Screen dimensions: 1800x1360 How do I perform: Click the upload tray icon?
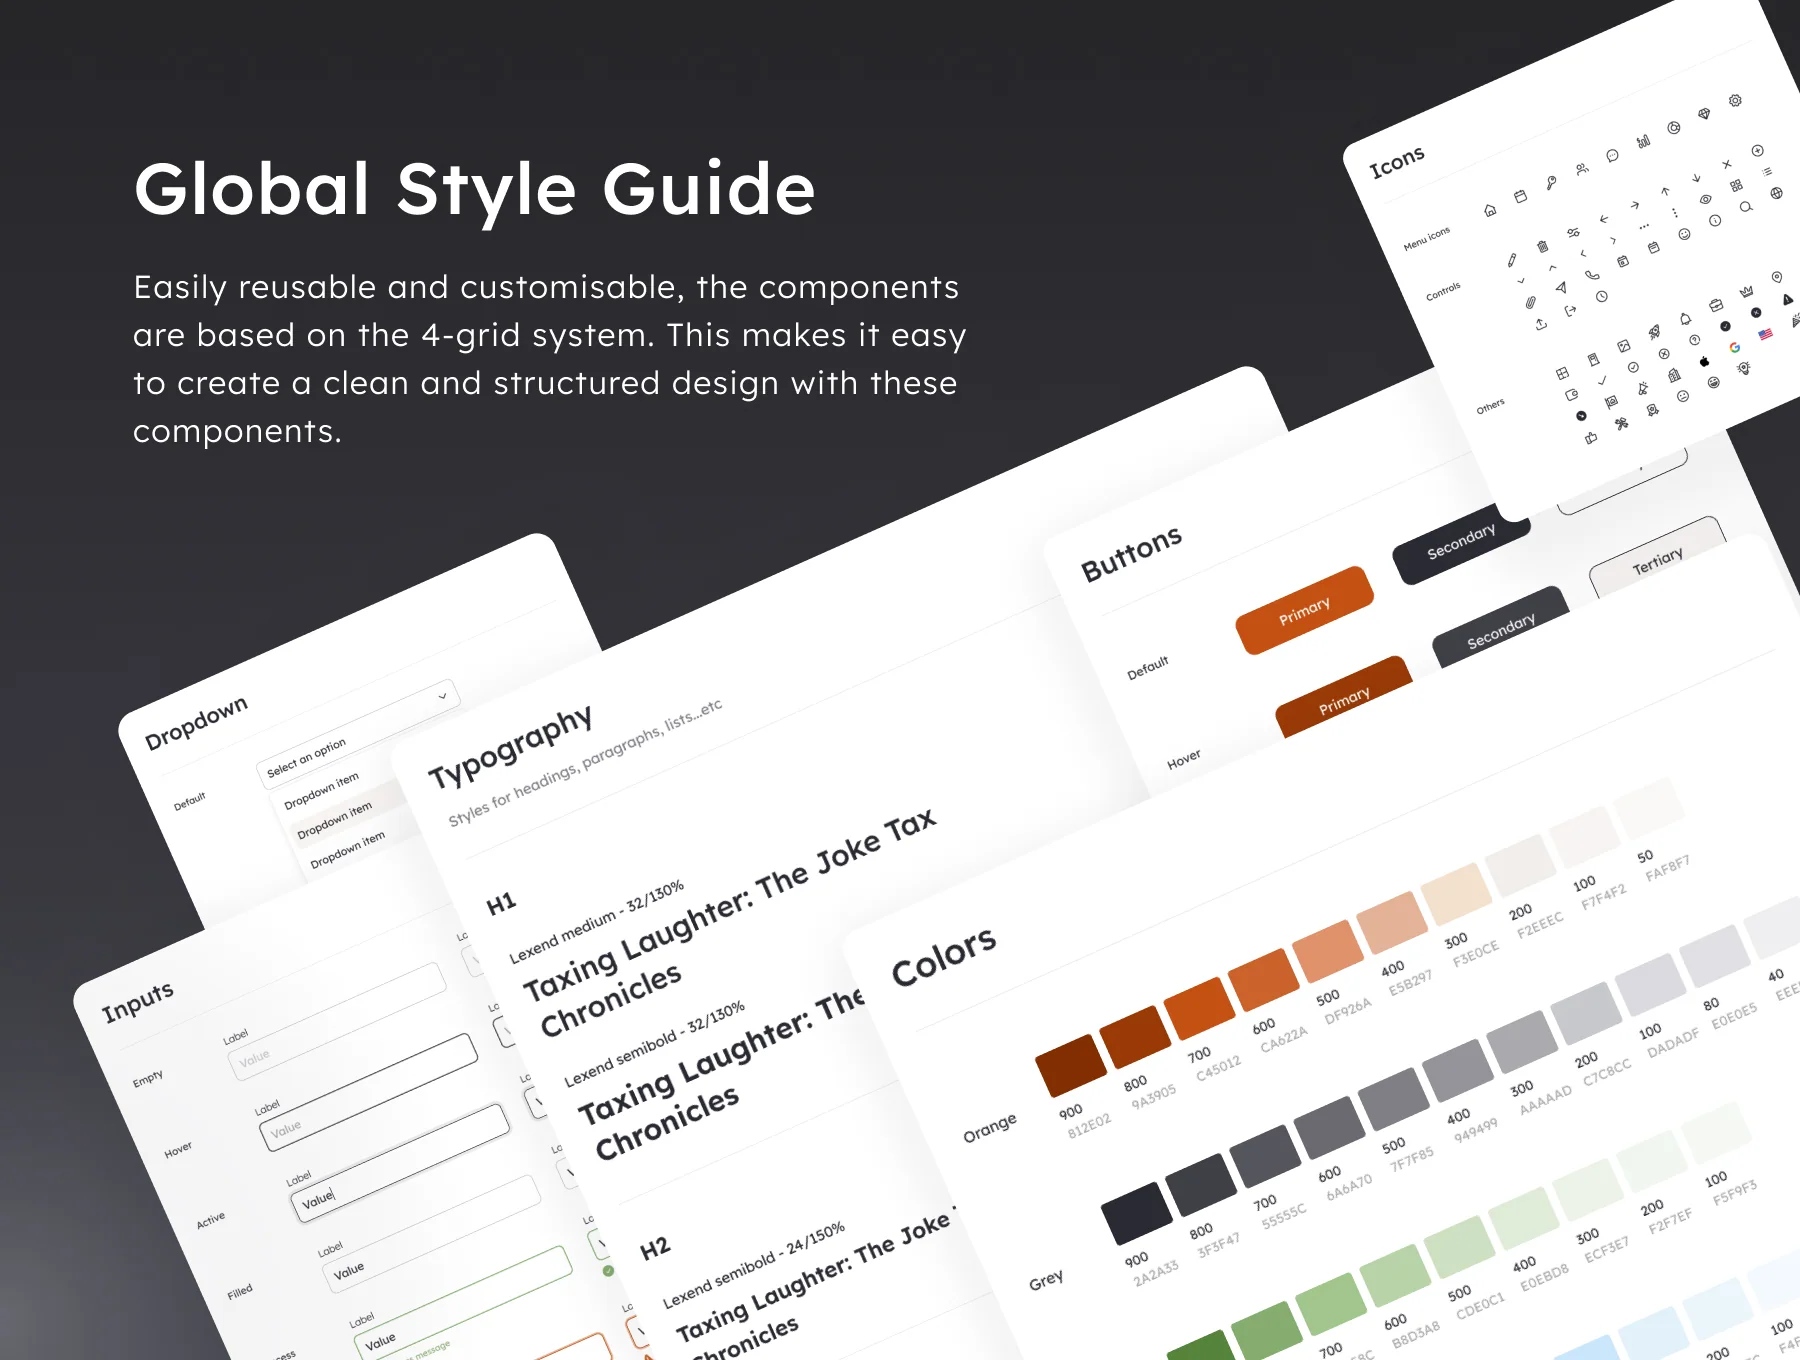pyautogui.click(x=1541, y=324)
